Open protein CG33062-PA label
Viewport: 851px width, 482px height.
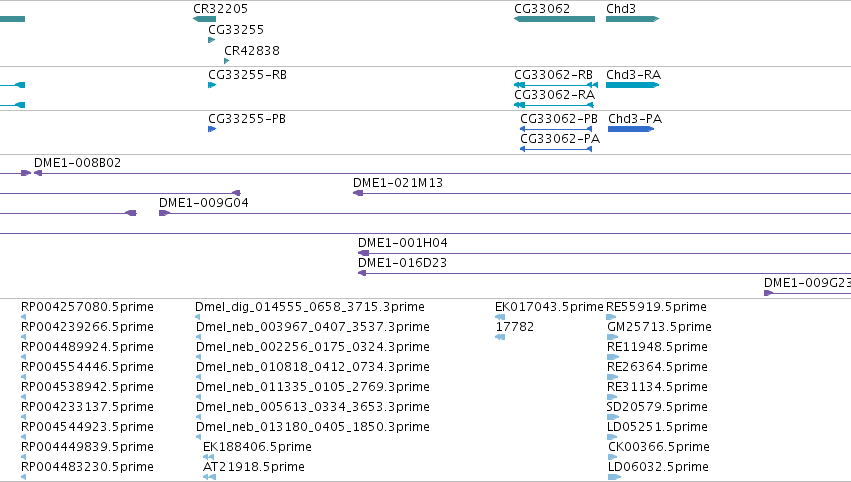pos(560,139)
